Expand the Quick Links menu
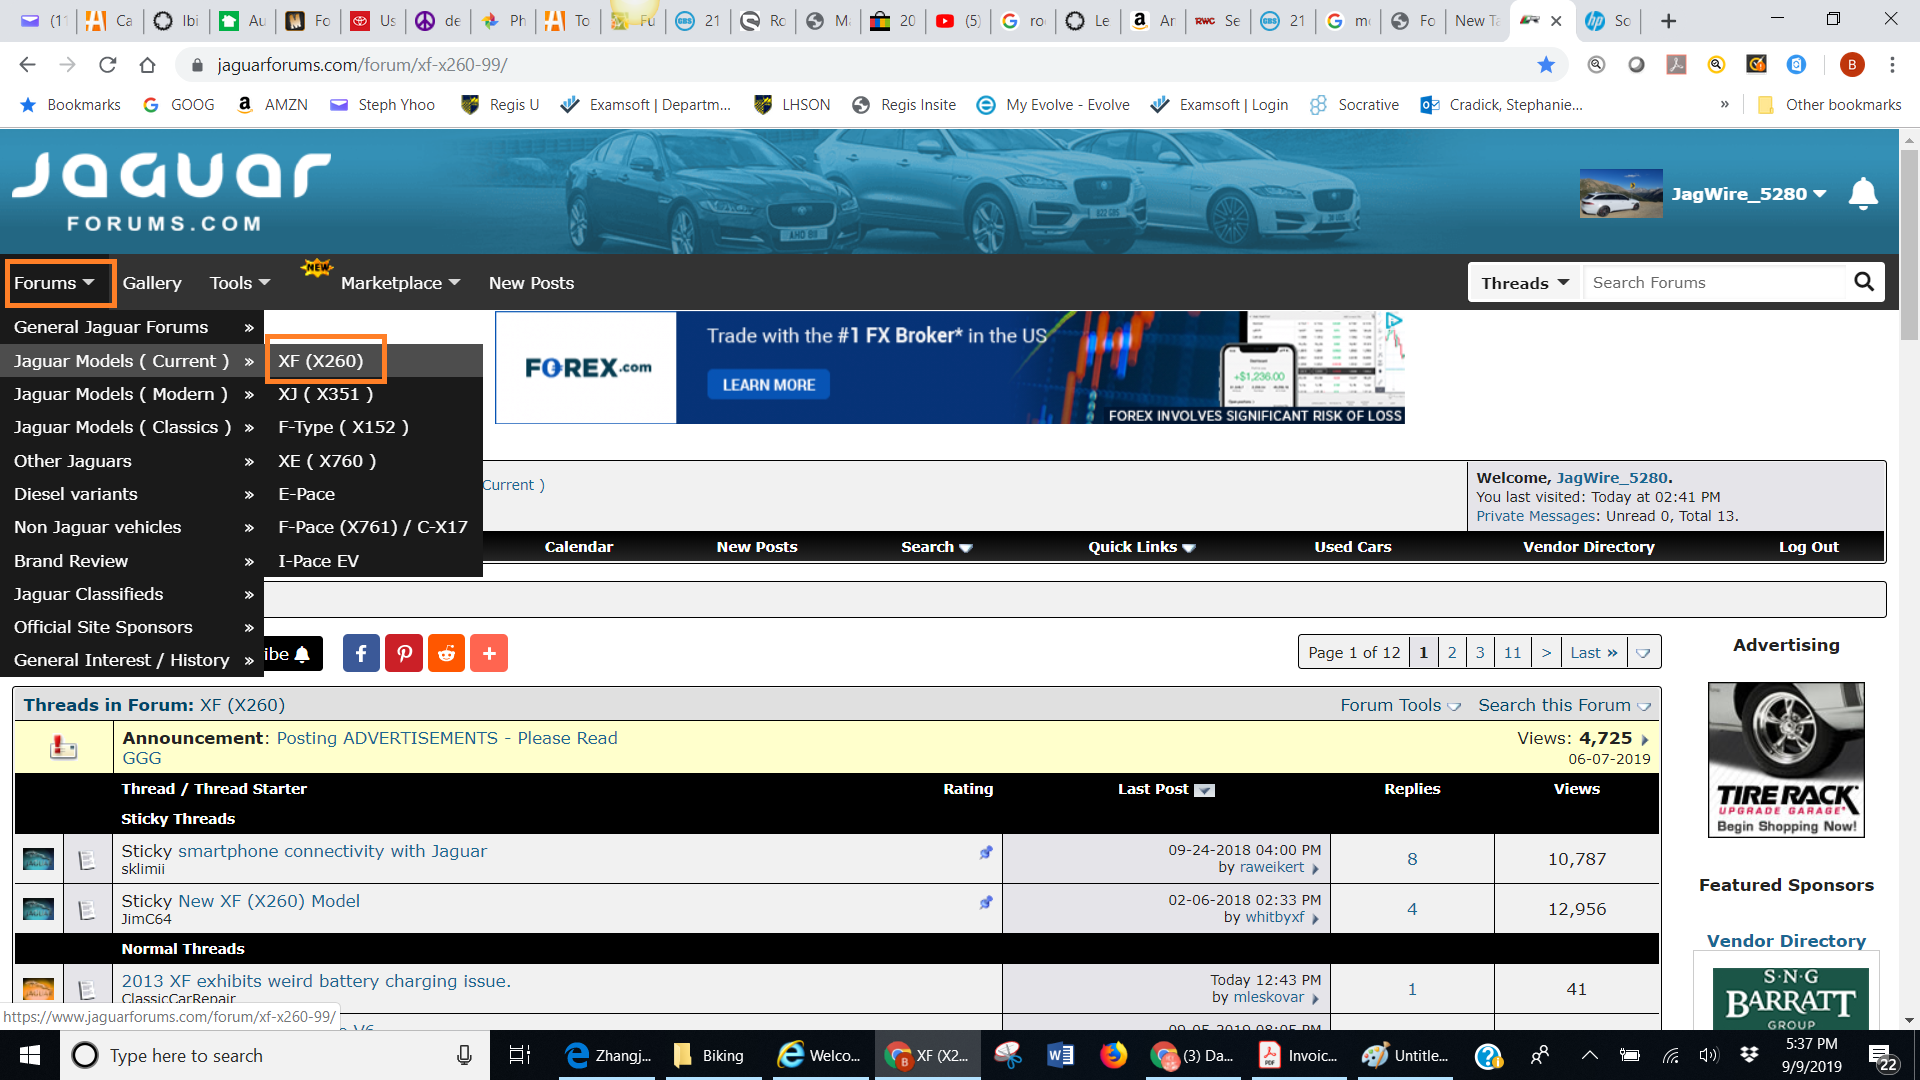1920x1080 pixels. coord(1141,547)
